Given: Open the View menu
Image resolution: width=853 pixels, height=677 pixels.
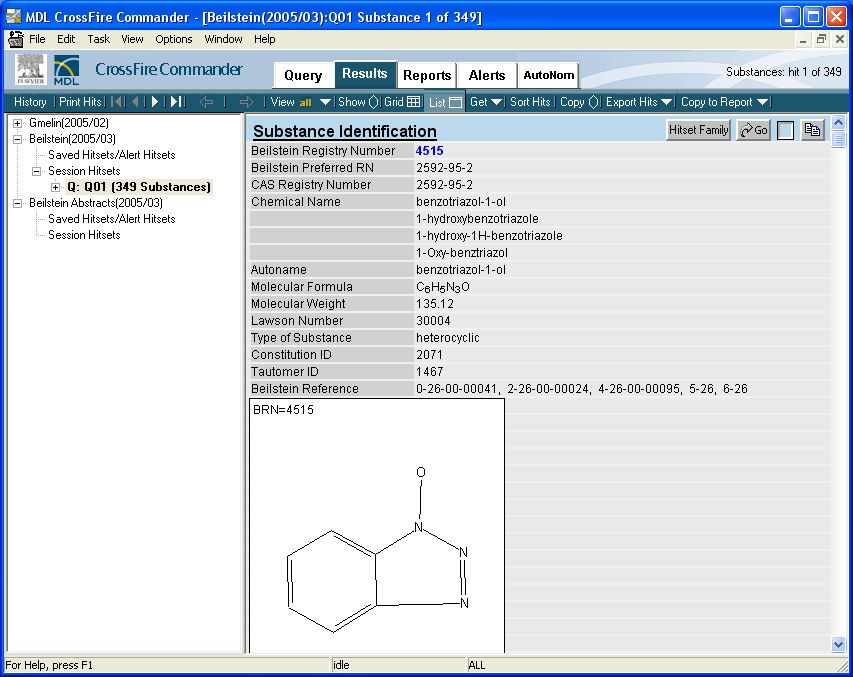Looking at the screenshot, I should (x=132, y=39).
